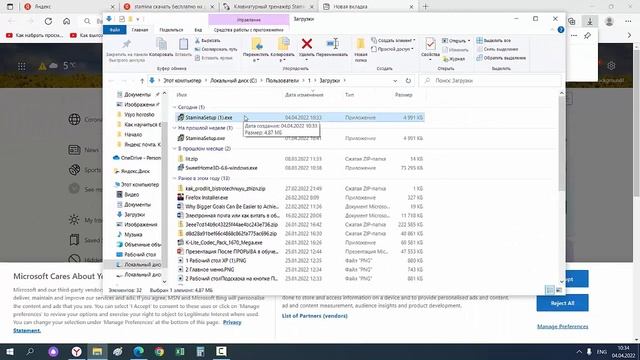Image resolution: width=640 pixels, height=360 pixels.
Task: Click Этот компьютер in the address path
Action: [182, 81]
